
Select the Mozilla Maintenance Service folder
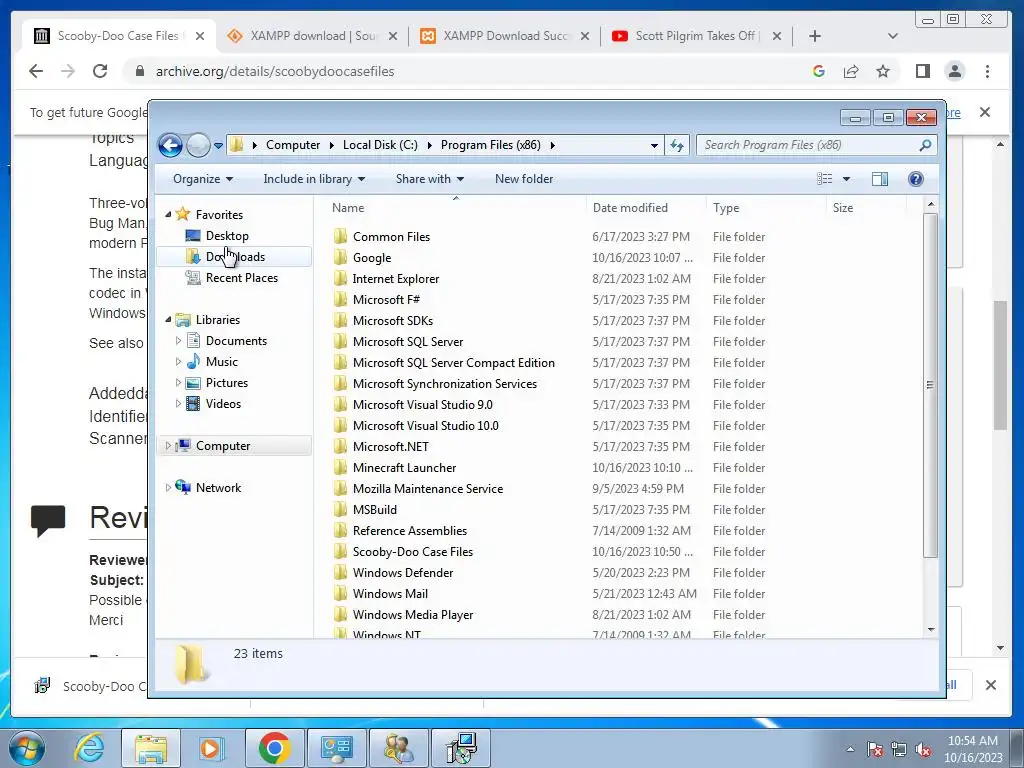click(428, 488)
